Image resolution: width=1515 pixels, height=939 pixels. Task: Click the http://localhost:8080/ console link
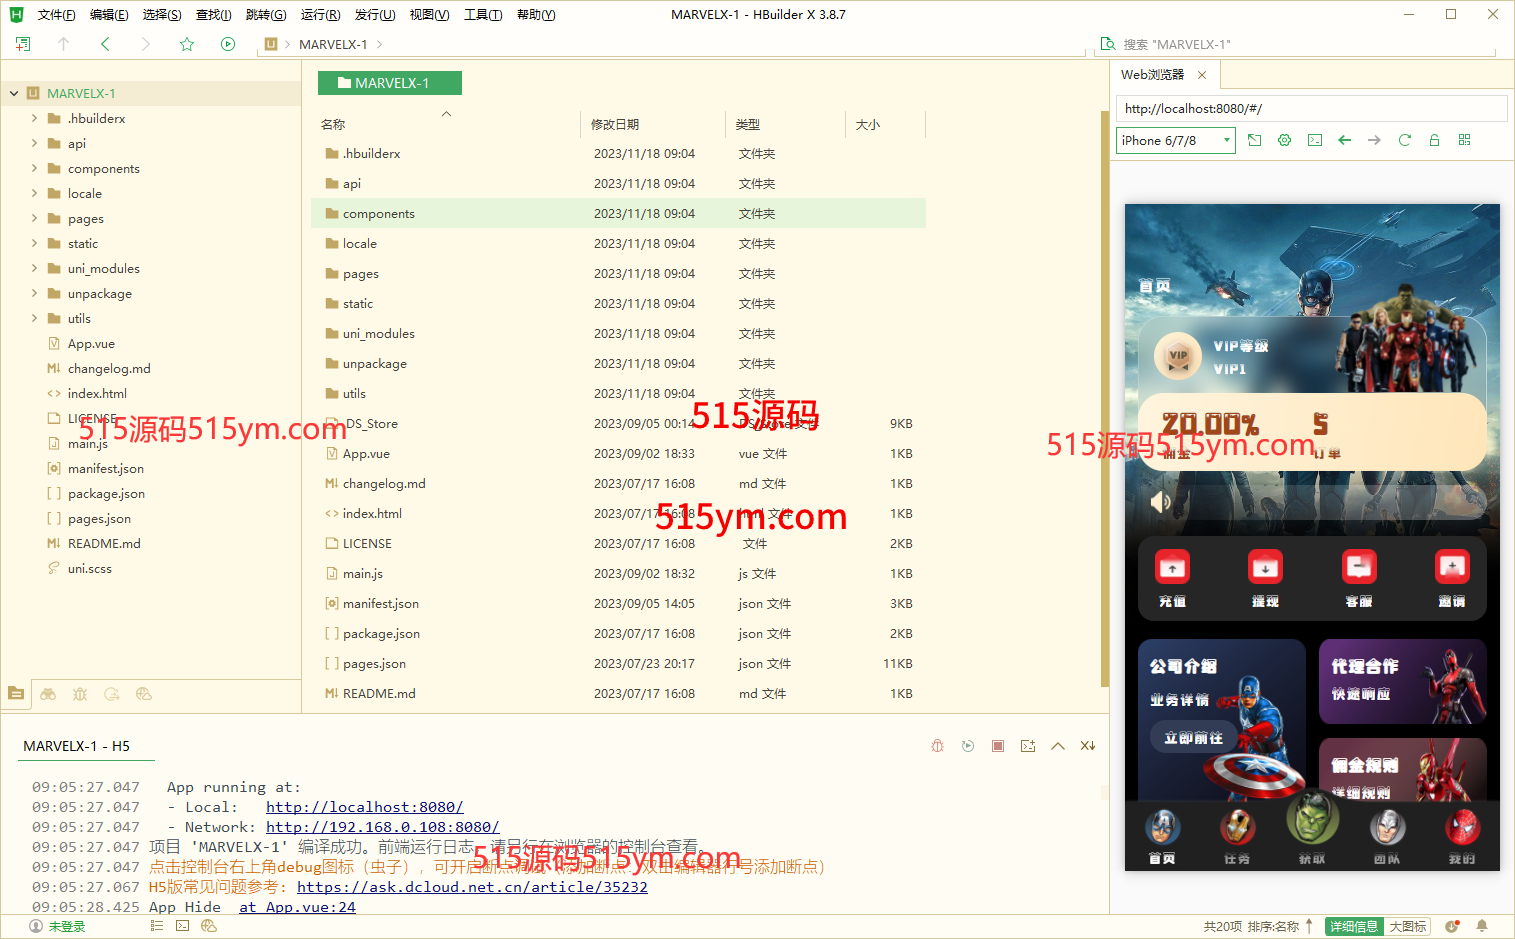(364, 807)
